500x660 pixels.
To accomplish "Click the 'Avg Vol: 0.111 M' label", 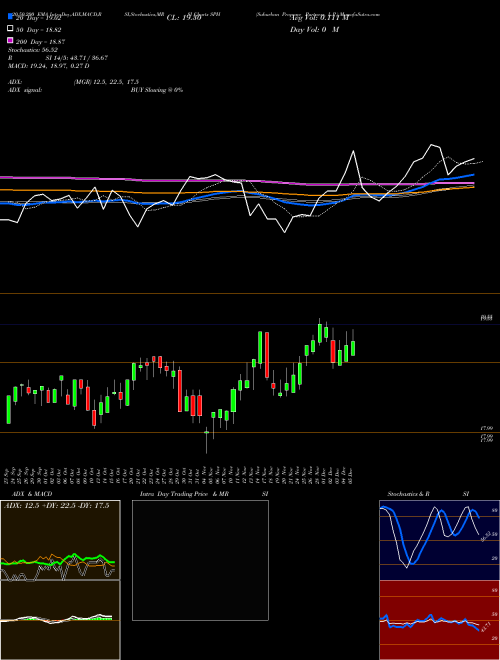I will (x=319, y=18).
